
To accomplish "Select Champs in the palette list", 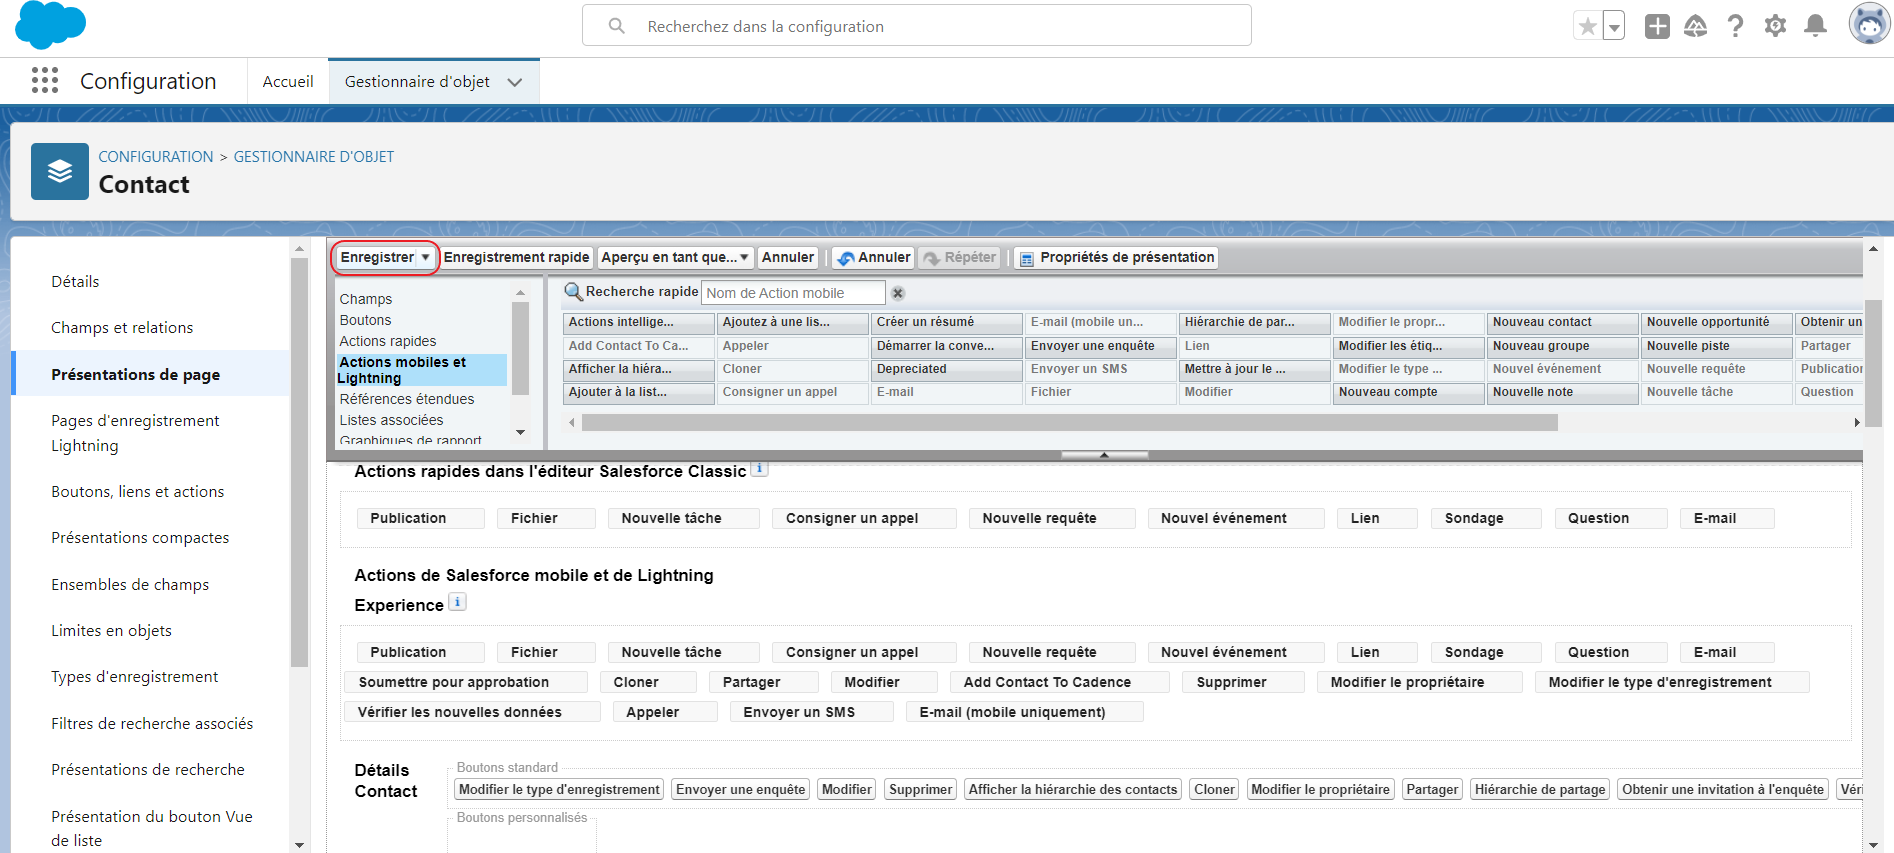I will pyautogui.click(x=366, y=299).
